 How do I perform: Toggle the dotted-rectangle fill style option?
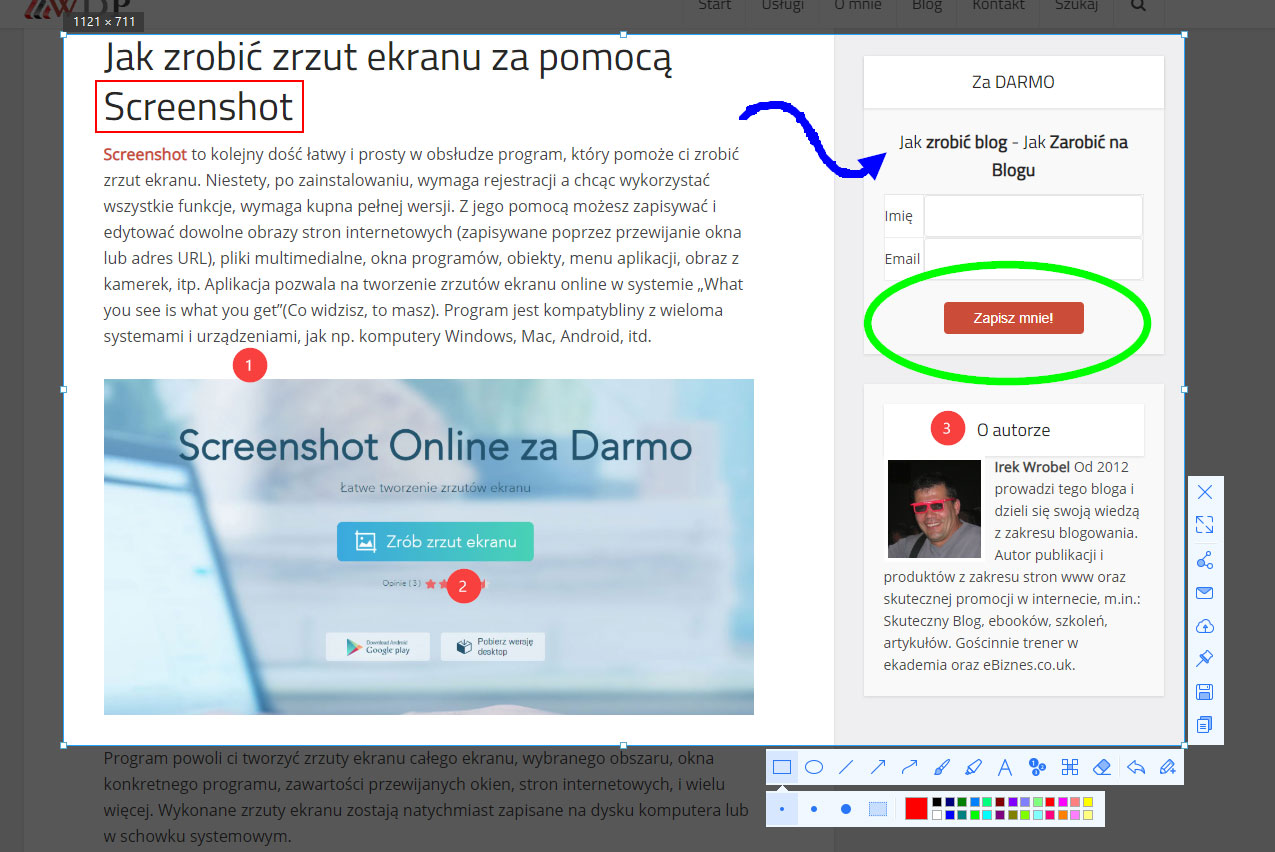878,808
